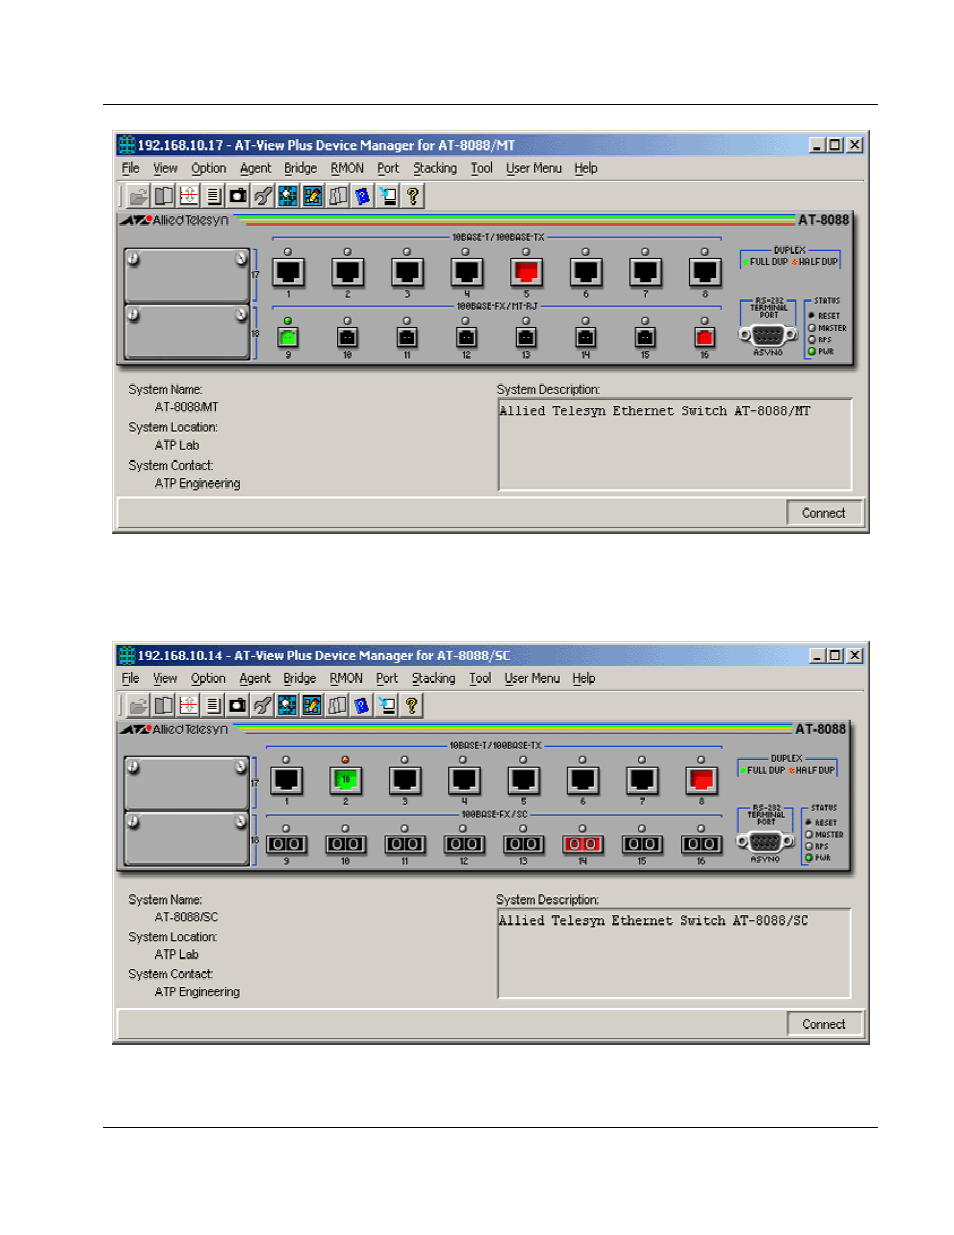Screen dimensions: 954x1235
Task: Open Tool menu in AT-8088/SC window
Action: pos(480,678)
